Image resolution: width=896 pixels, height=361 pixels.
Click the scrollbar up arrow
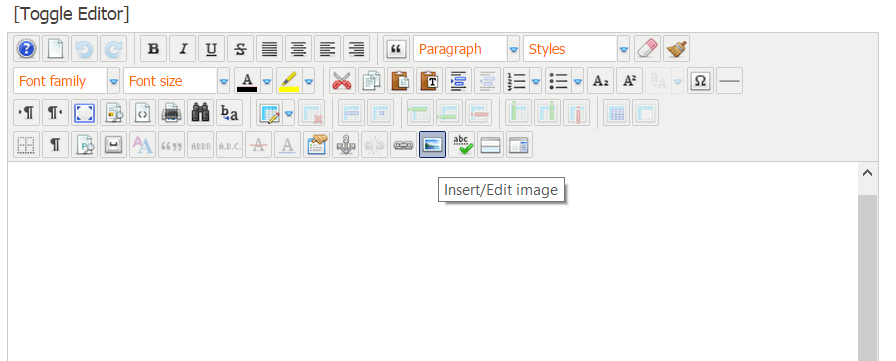tap(867, 173)
